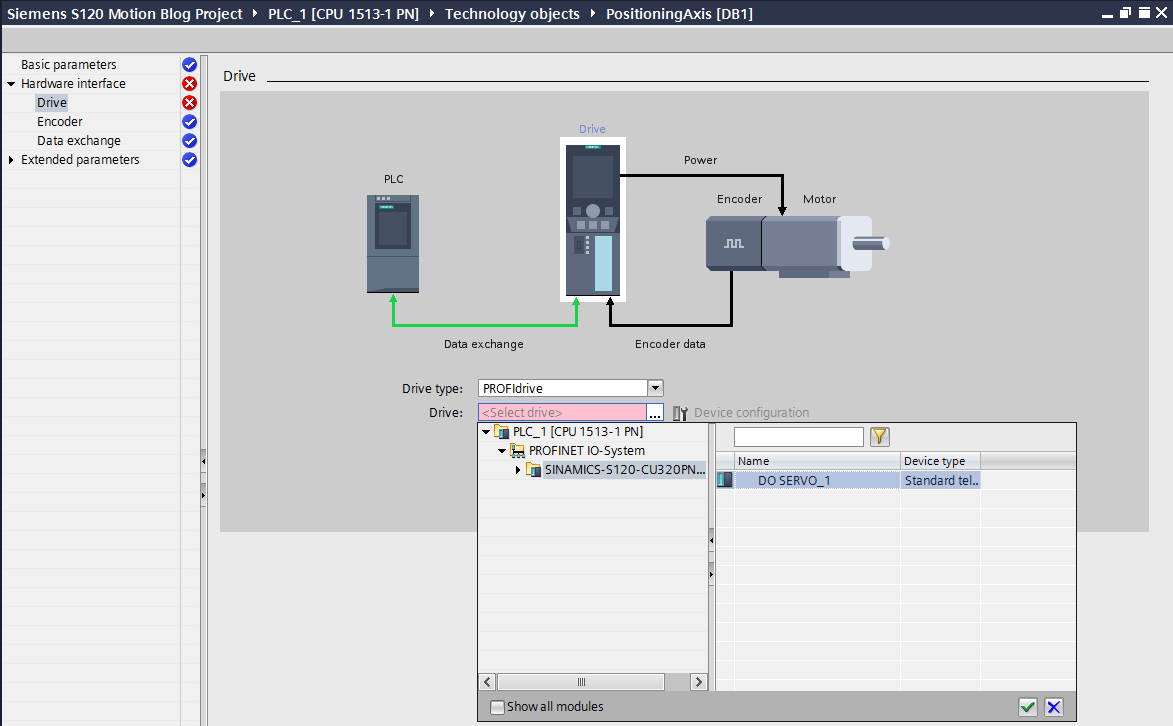The image size is (1173, 726).
Task: Select Drive under Hardware interface
Action: coord(52,103)
